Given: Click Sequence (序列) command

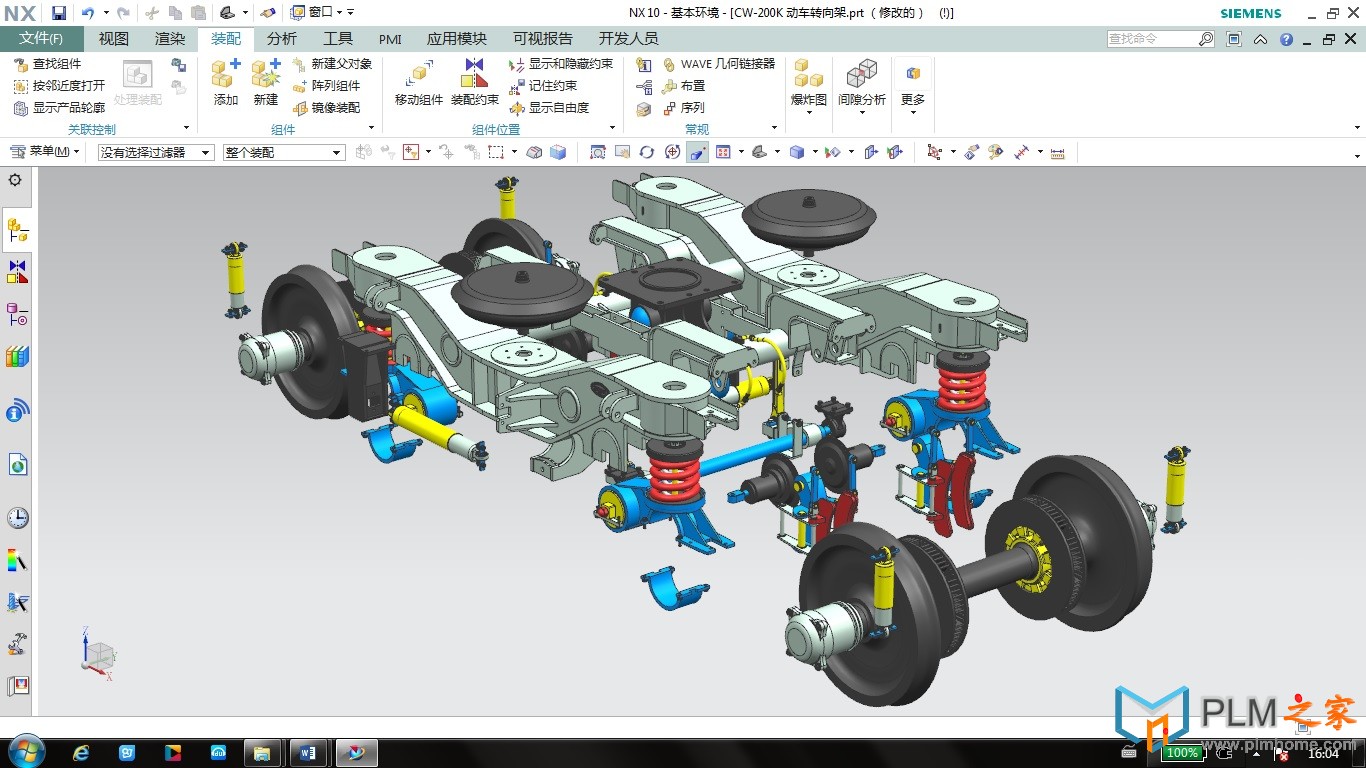Looking at the screenshot, I should pyautogui.click(x=684, y=108).
